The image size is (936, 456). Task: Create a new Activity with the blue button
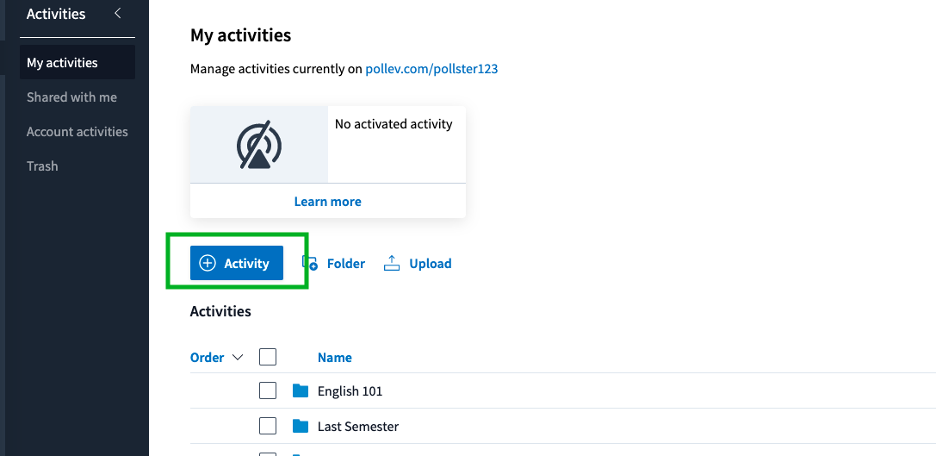(x=236, y=263)
